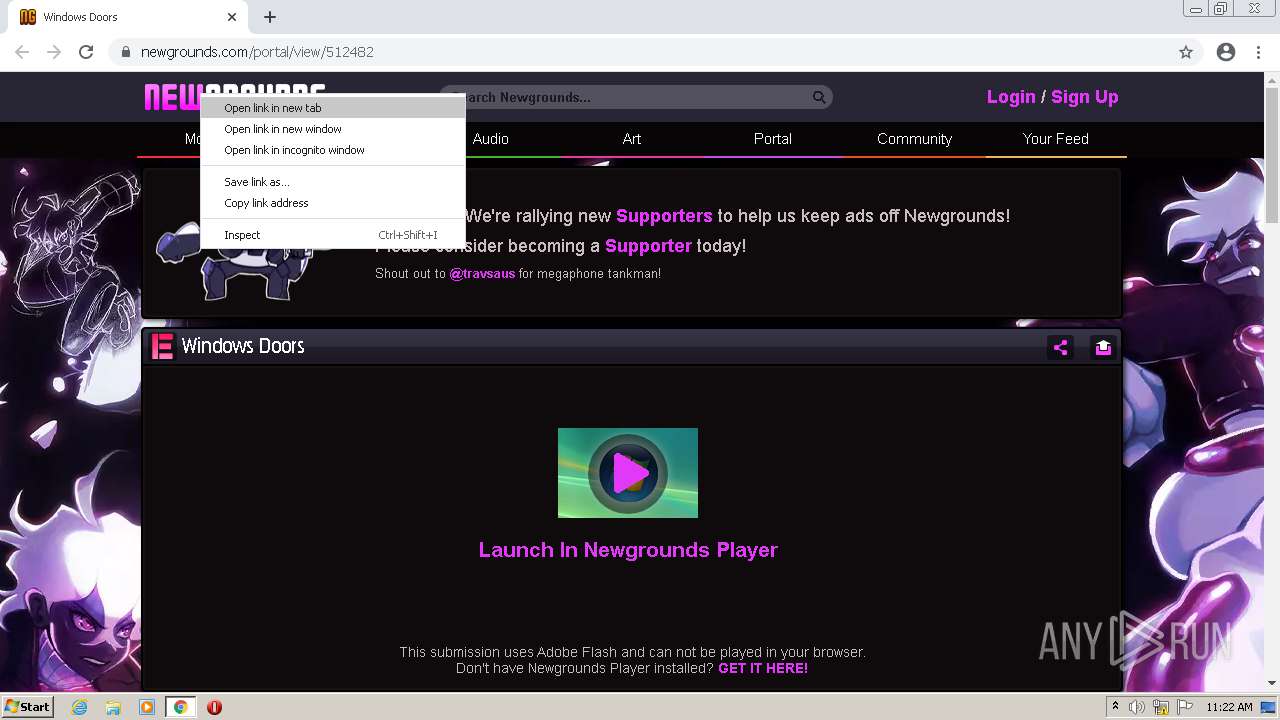Click the Login link

tap(1011, 97)
